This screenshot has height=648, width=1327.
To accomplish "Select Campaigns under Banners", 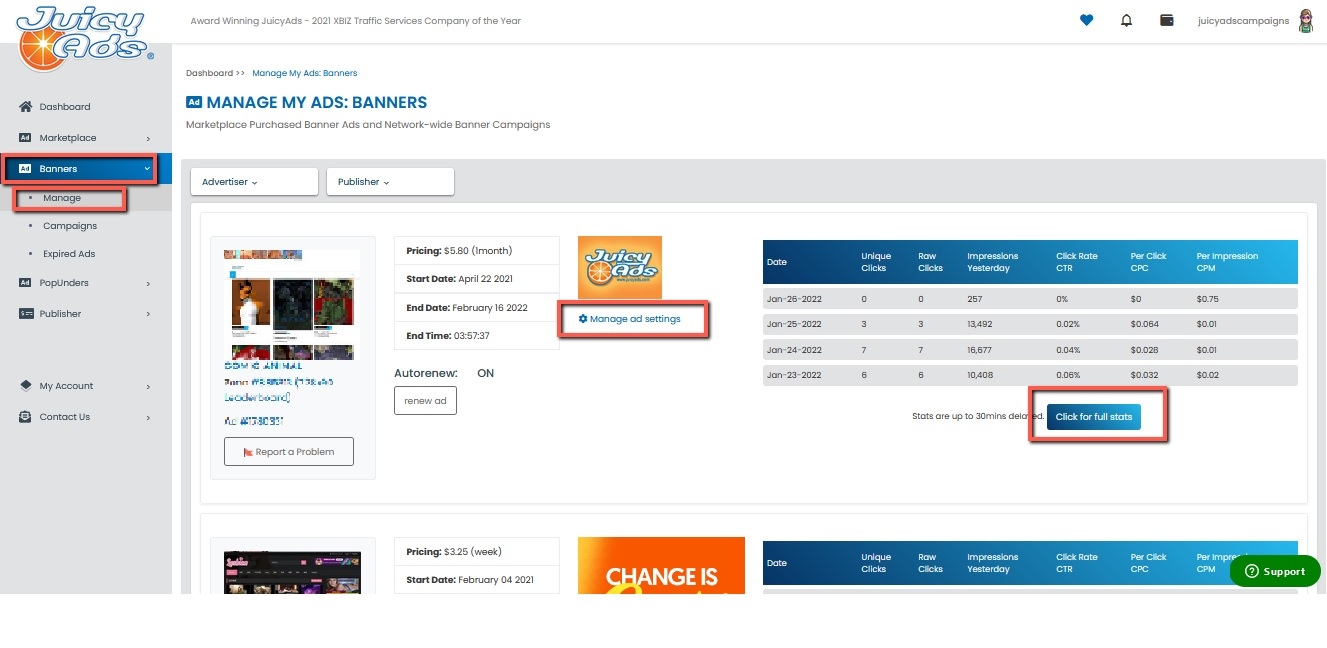I will (70, 226).
